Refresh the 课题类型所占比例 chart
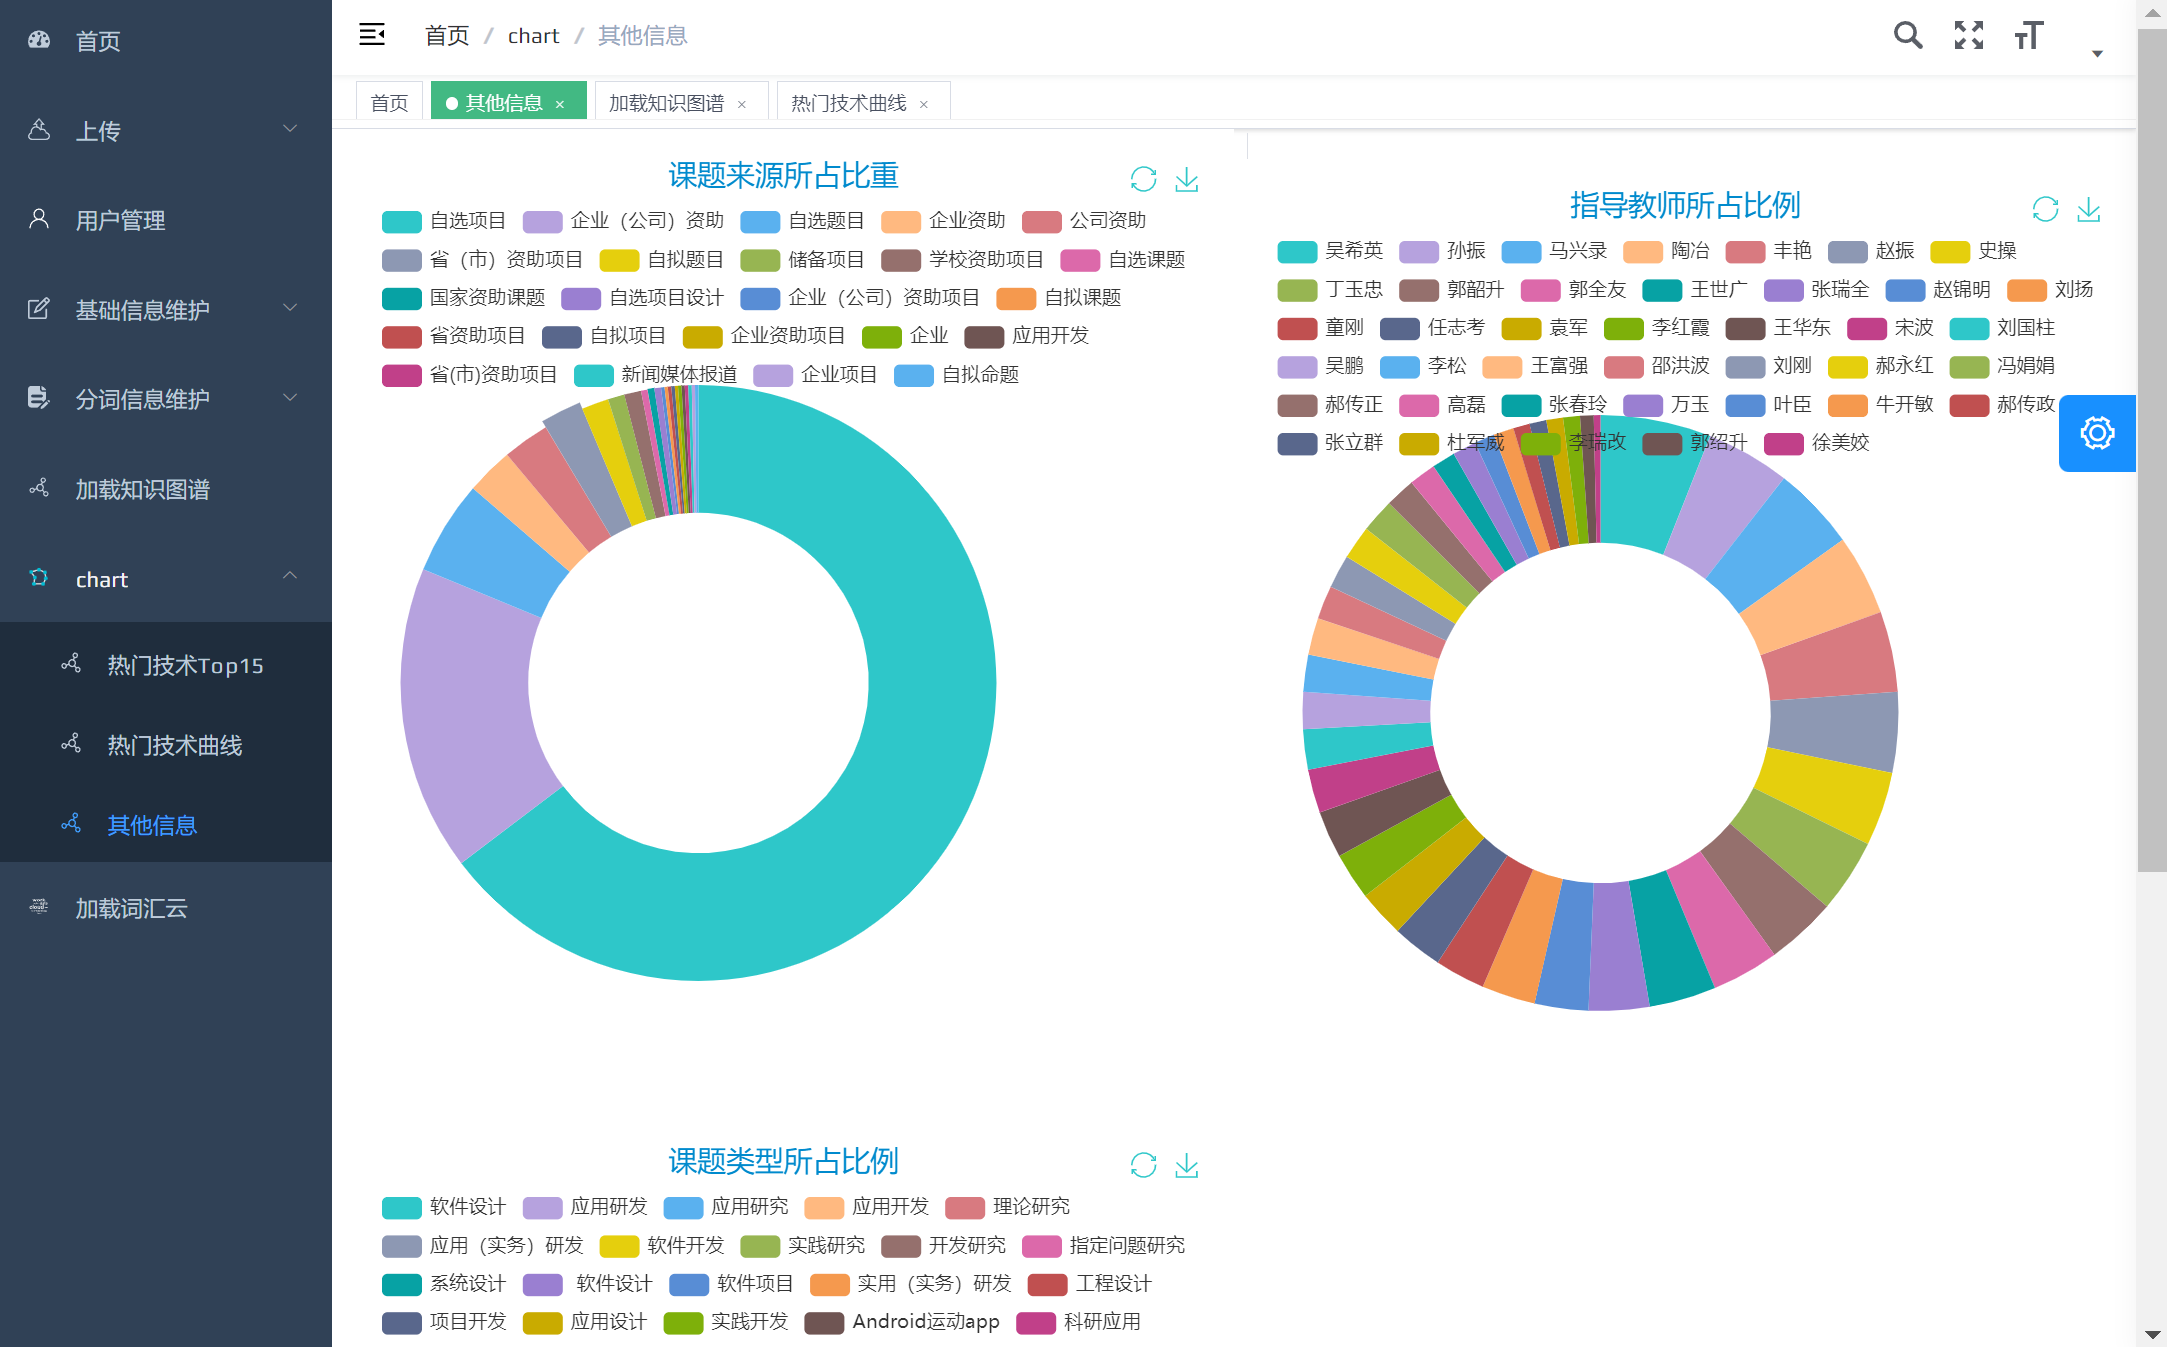Viewport: 2167px width, 1347px height. click(x=1143, y=1165)
